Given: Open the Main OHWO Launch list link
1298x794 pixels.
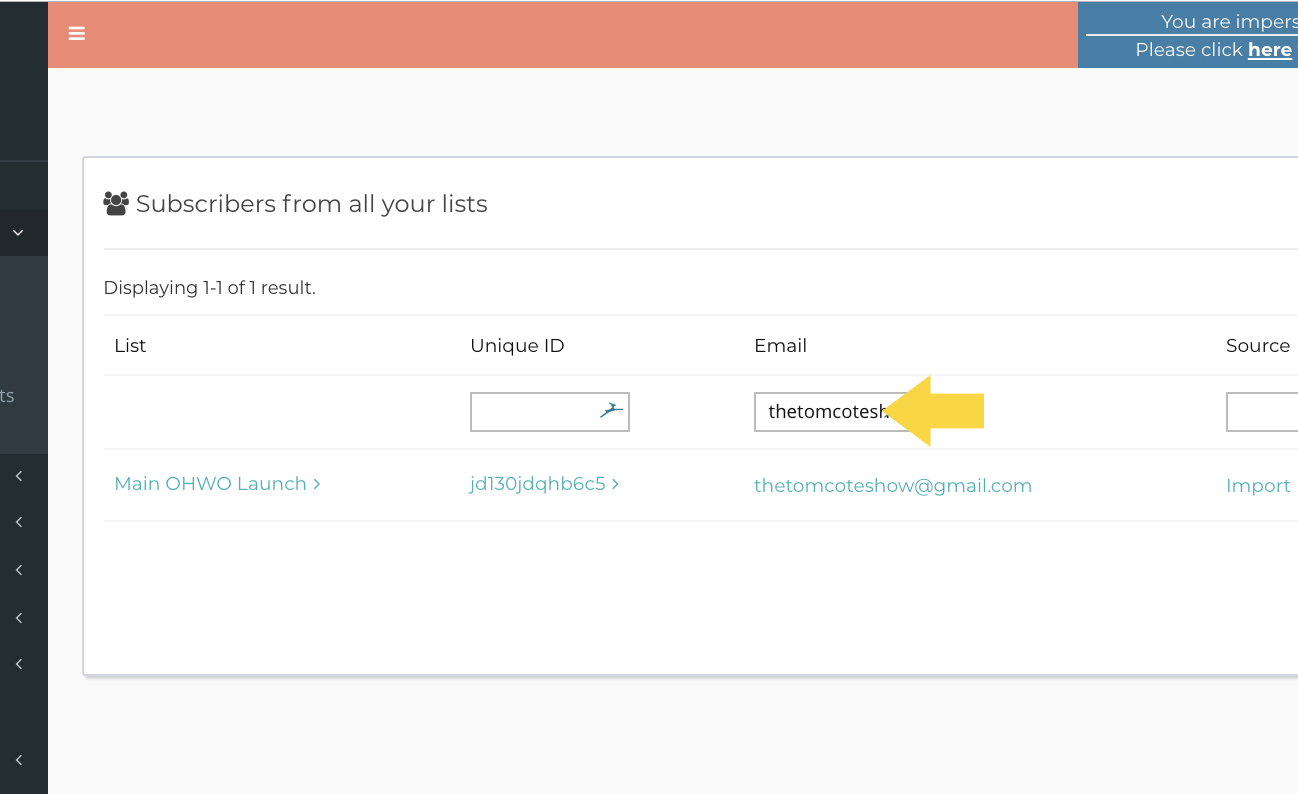Looking at the screenshot, I should point(210,484).
